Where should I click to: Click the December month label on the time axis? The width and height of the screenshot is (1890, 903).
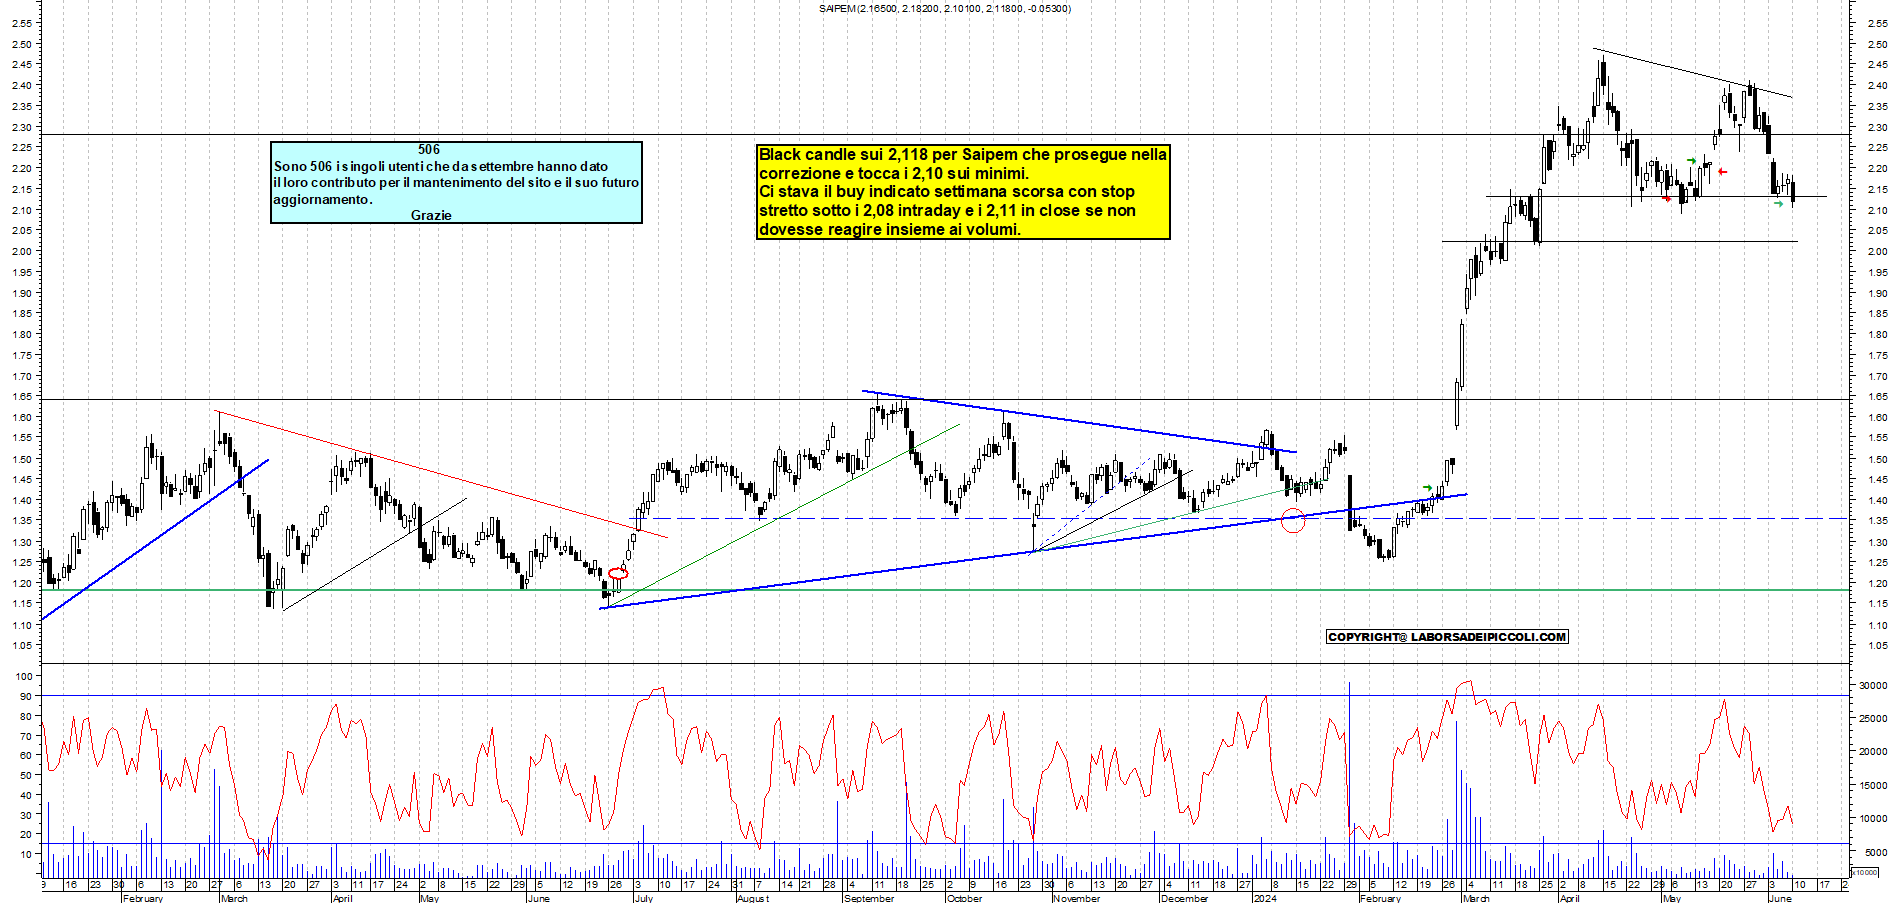(1184, 898)
